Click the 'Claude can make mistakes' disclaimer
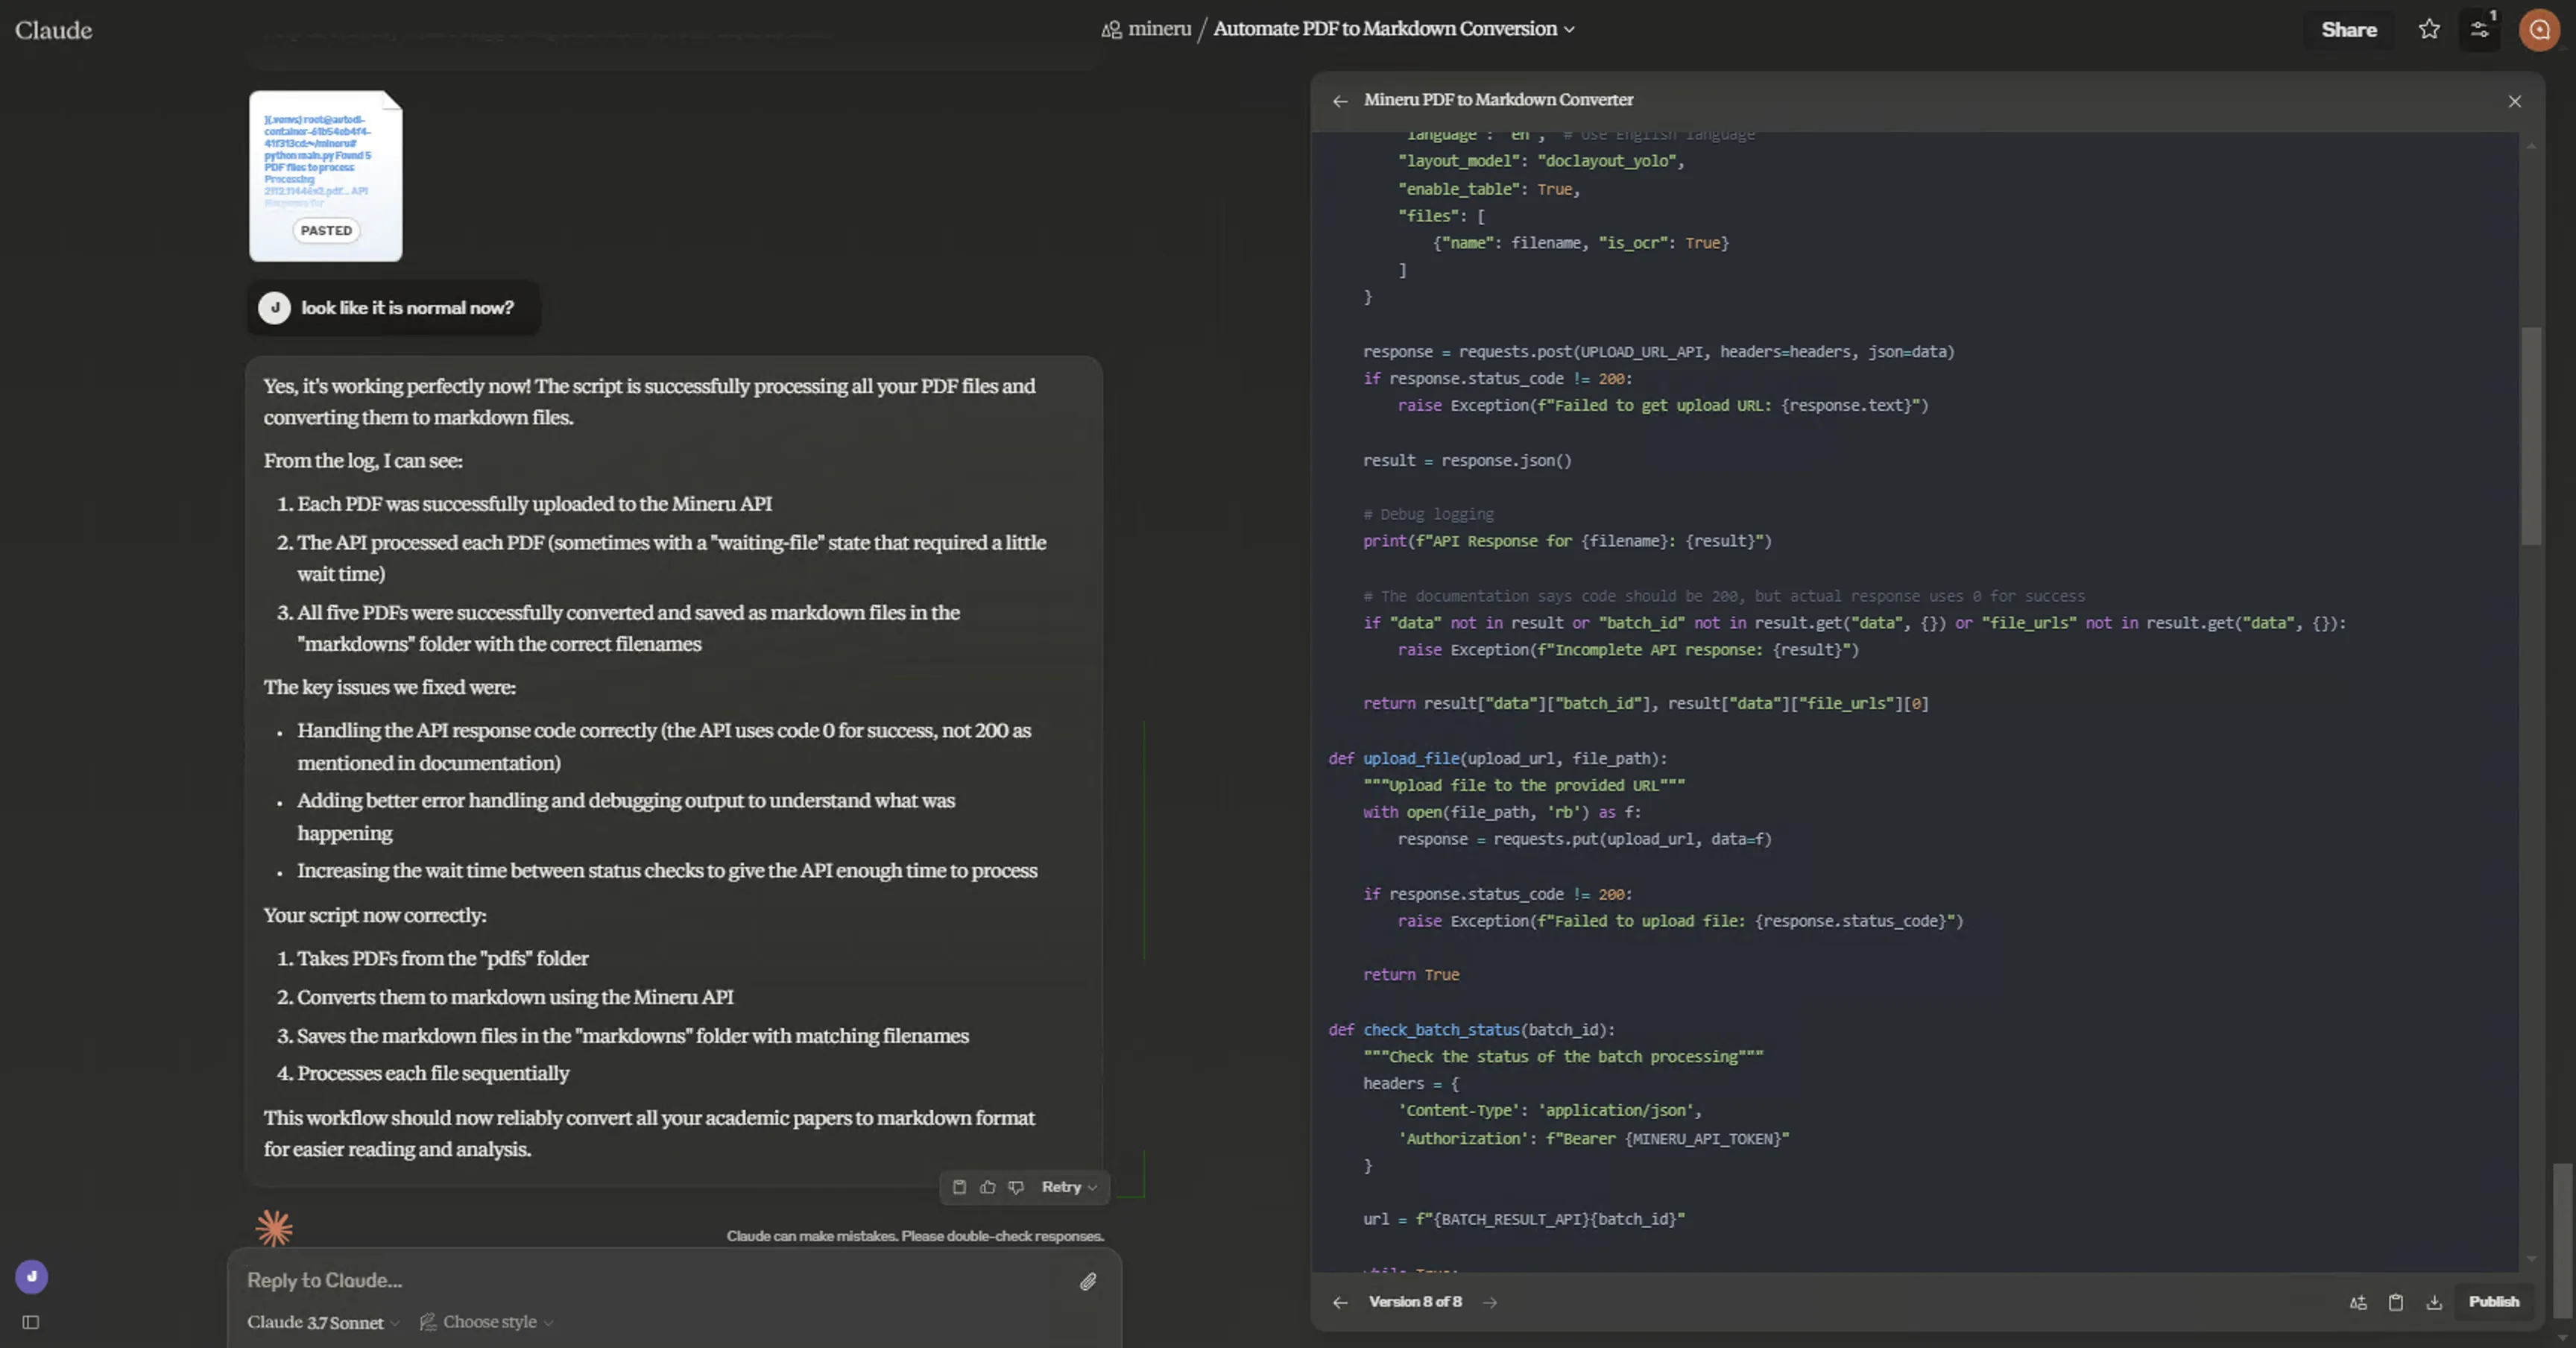The height and width of the screenshot is (1348, 2576). tap(915, 1236)
